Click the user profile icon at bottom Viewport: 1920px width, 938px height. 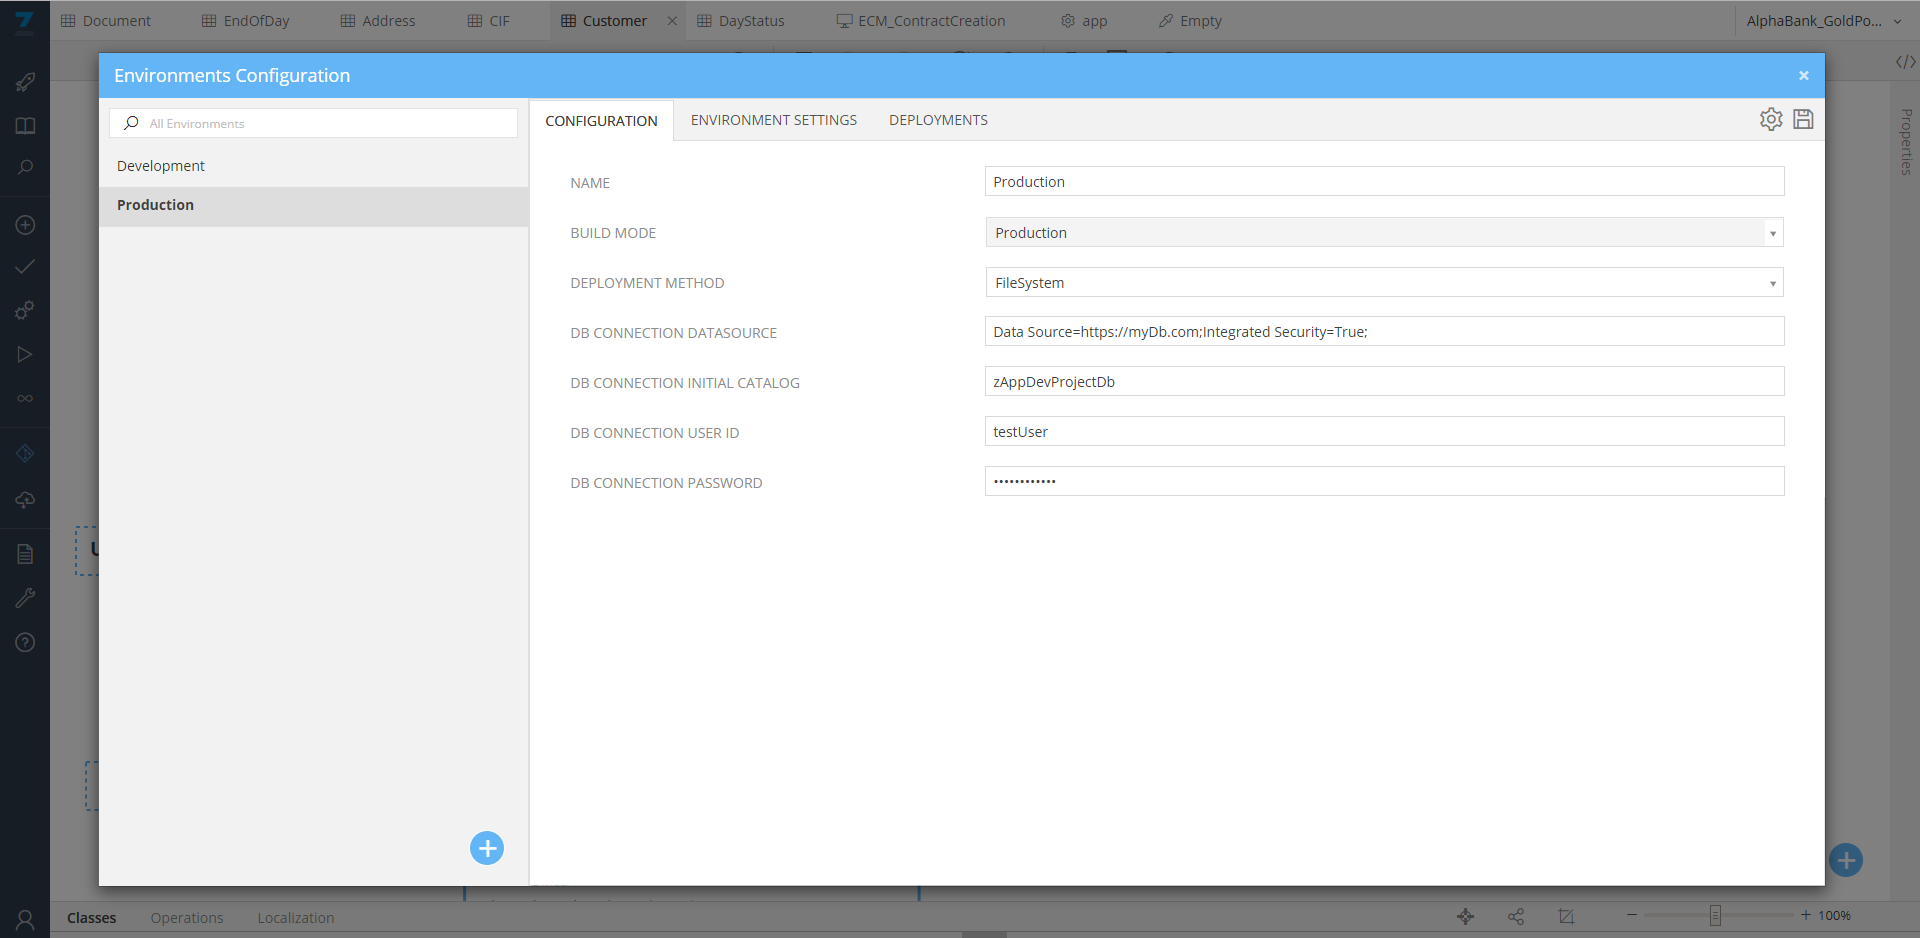pyautogui.click(x=25, y=919)
